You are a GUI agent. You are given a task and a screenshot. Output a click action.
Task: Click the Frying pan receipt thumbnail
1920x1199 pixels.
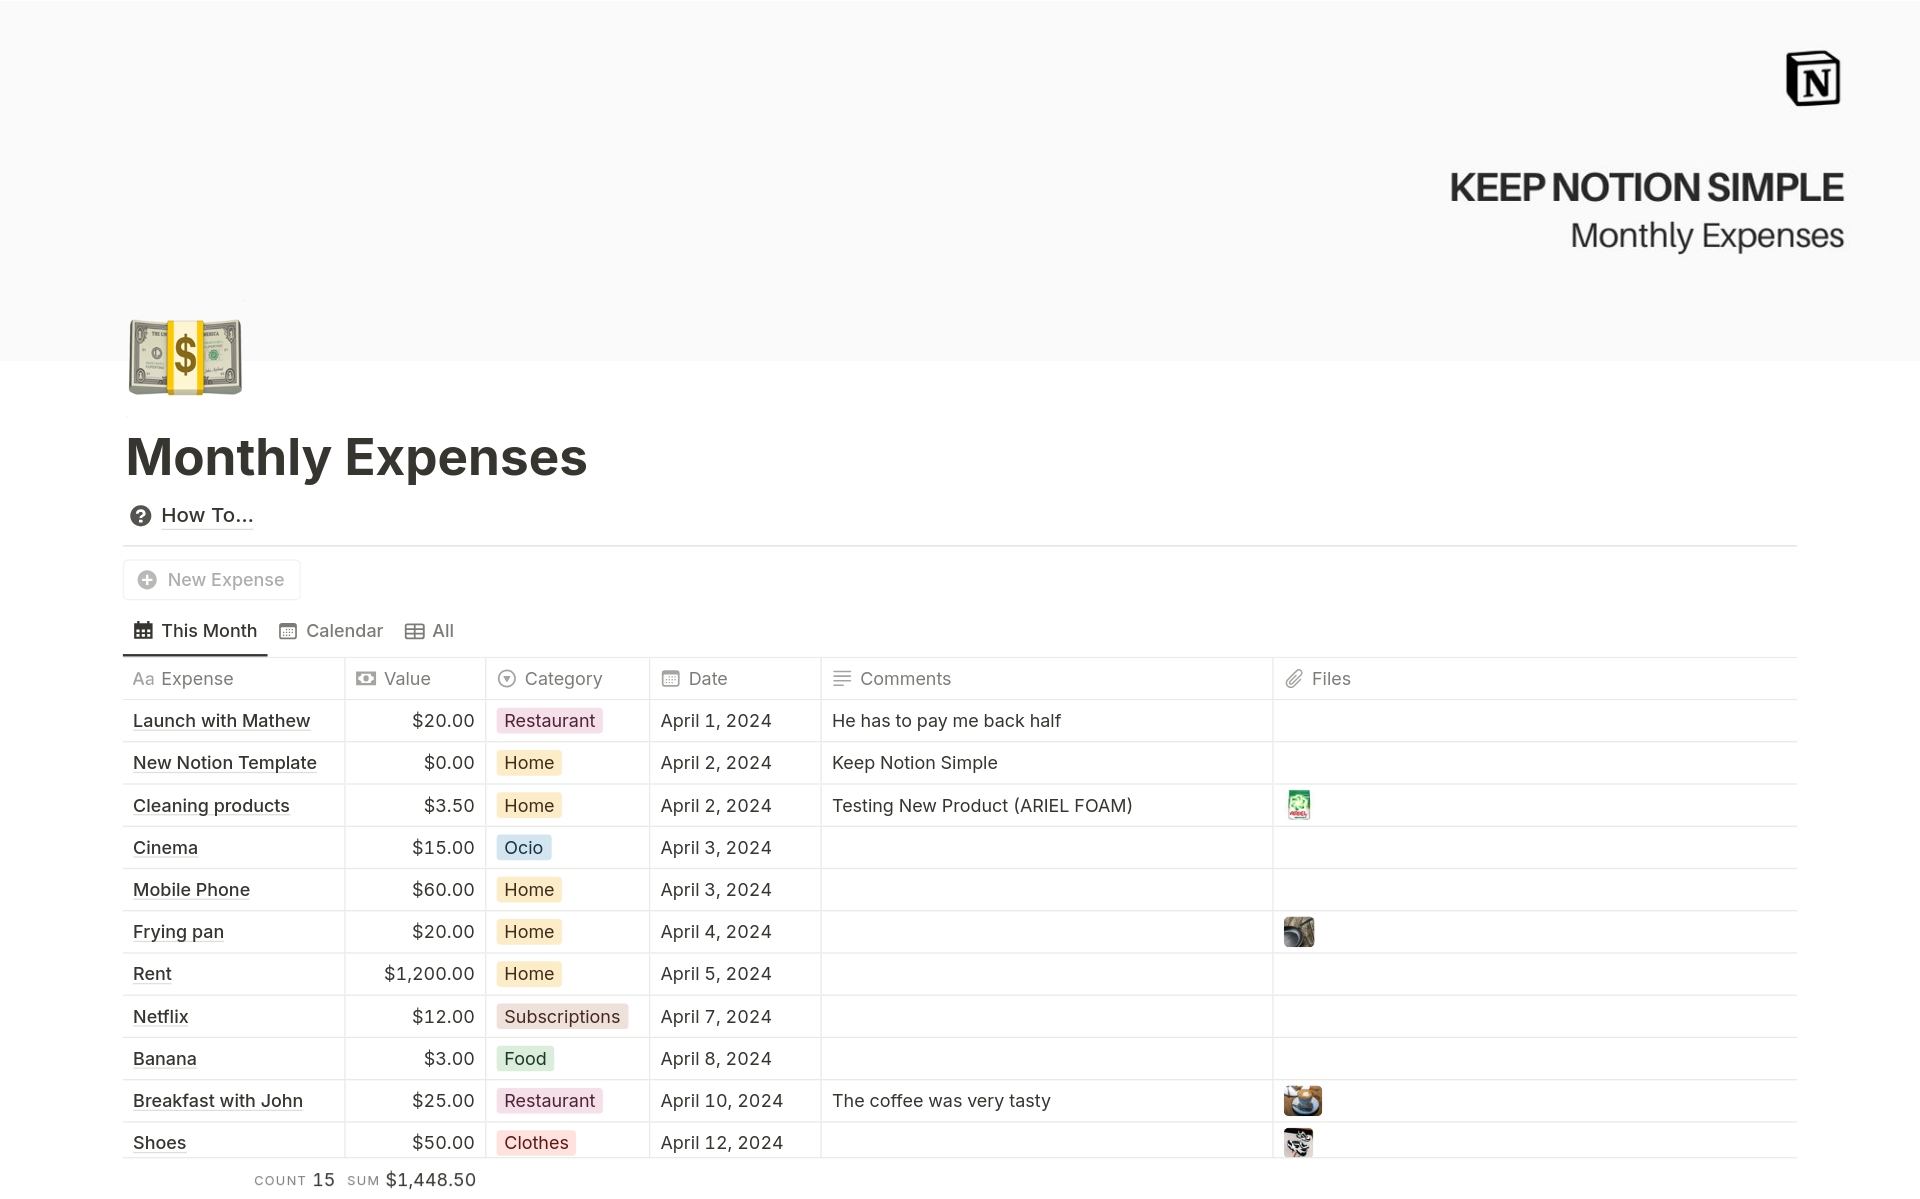point(1298,931)
